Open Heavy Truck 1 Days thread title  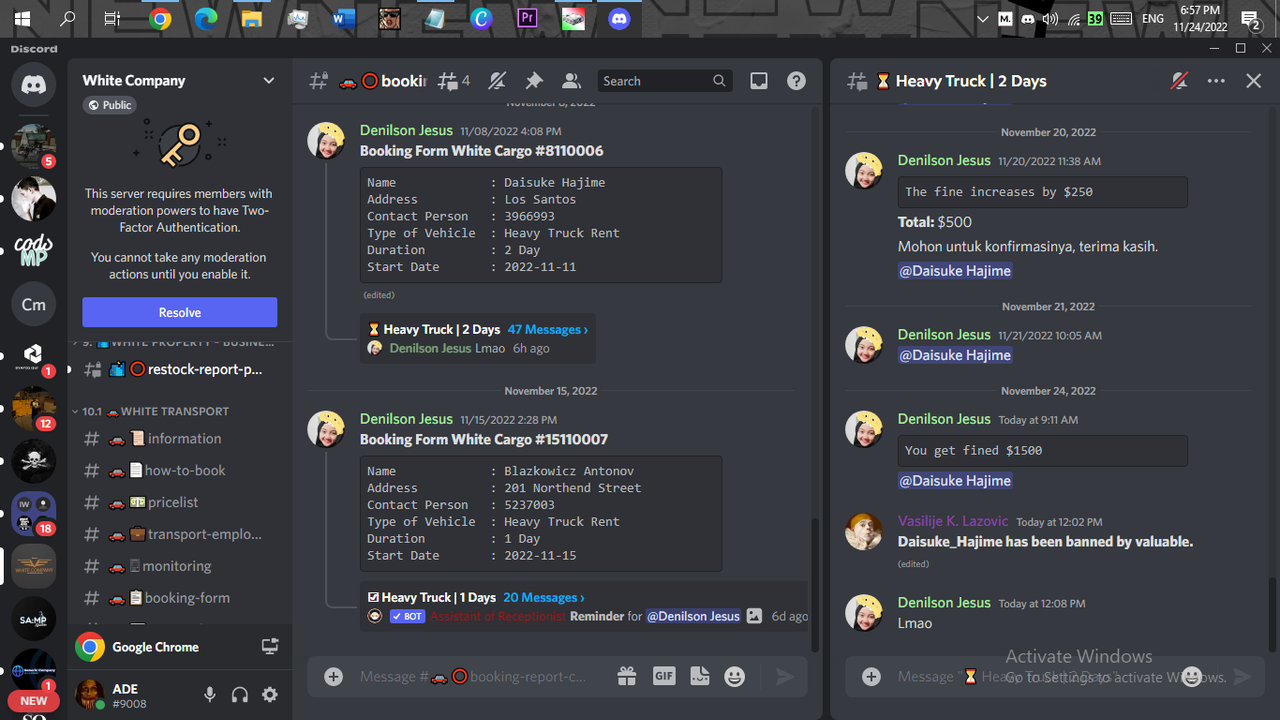pyautogui.click(x=439, y=597)
